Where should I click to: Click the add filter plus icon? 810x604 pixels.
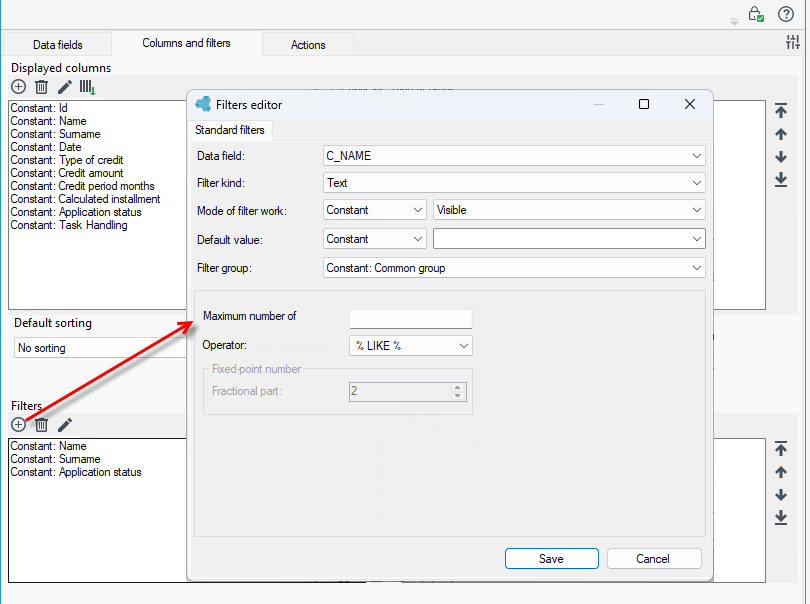pyautogui.click(x=18, y=425)
